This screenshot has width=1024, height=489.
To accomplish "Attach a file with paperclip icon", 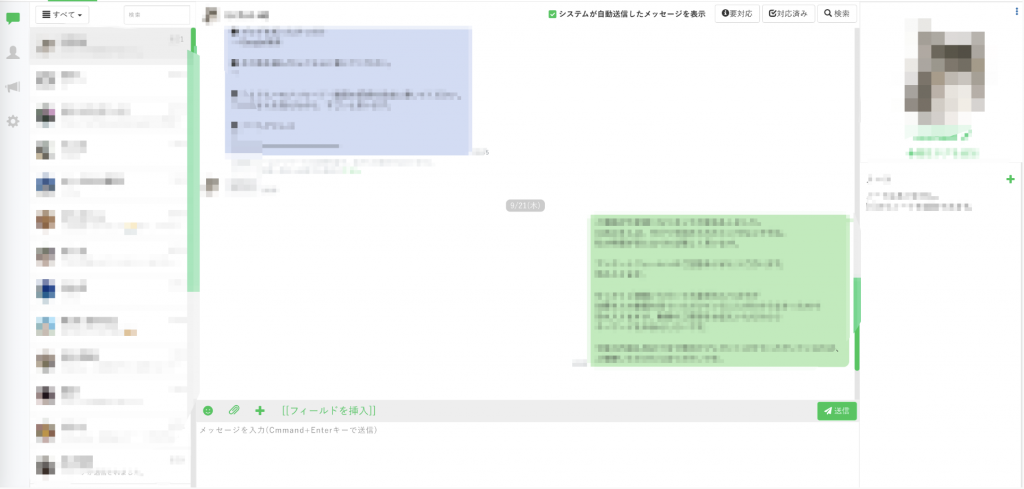I will pyautogui.click(x=234, y=410).
